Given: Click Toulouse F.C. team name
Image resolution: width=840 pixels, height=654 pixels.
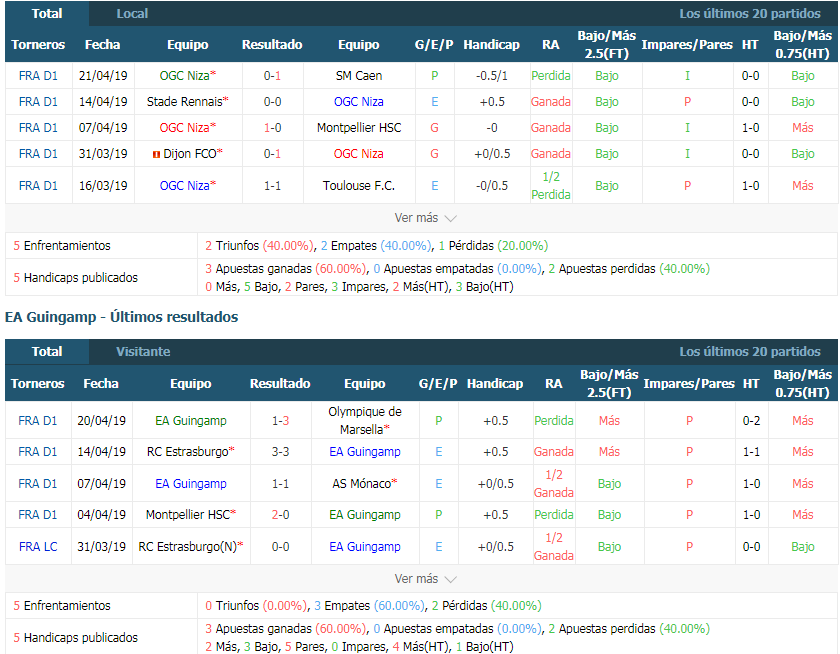Looking at the screenshot, I should click(x=359, y=185).
